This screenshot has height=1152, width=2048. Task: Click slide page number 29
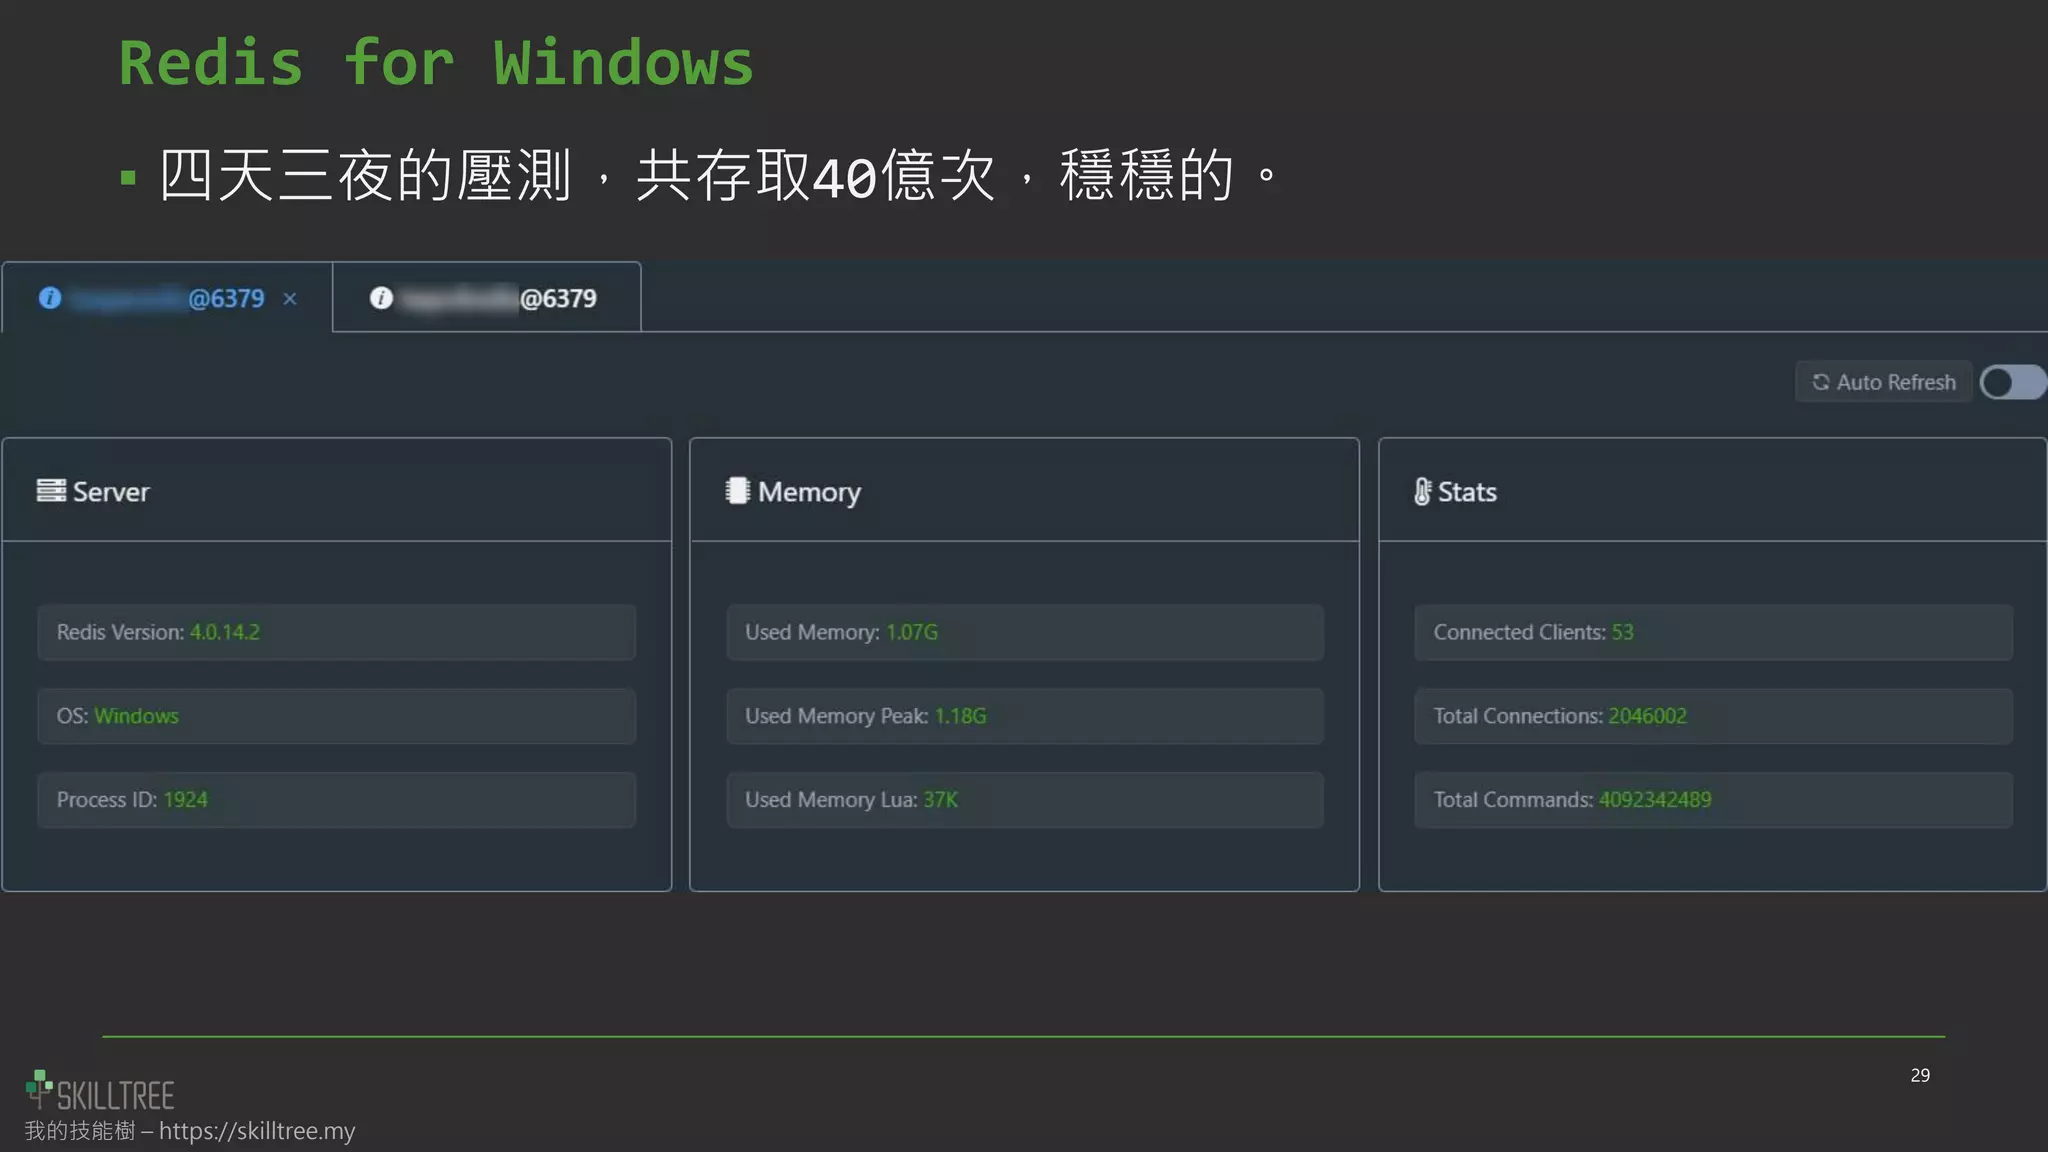[x=1920, y=1075]
